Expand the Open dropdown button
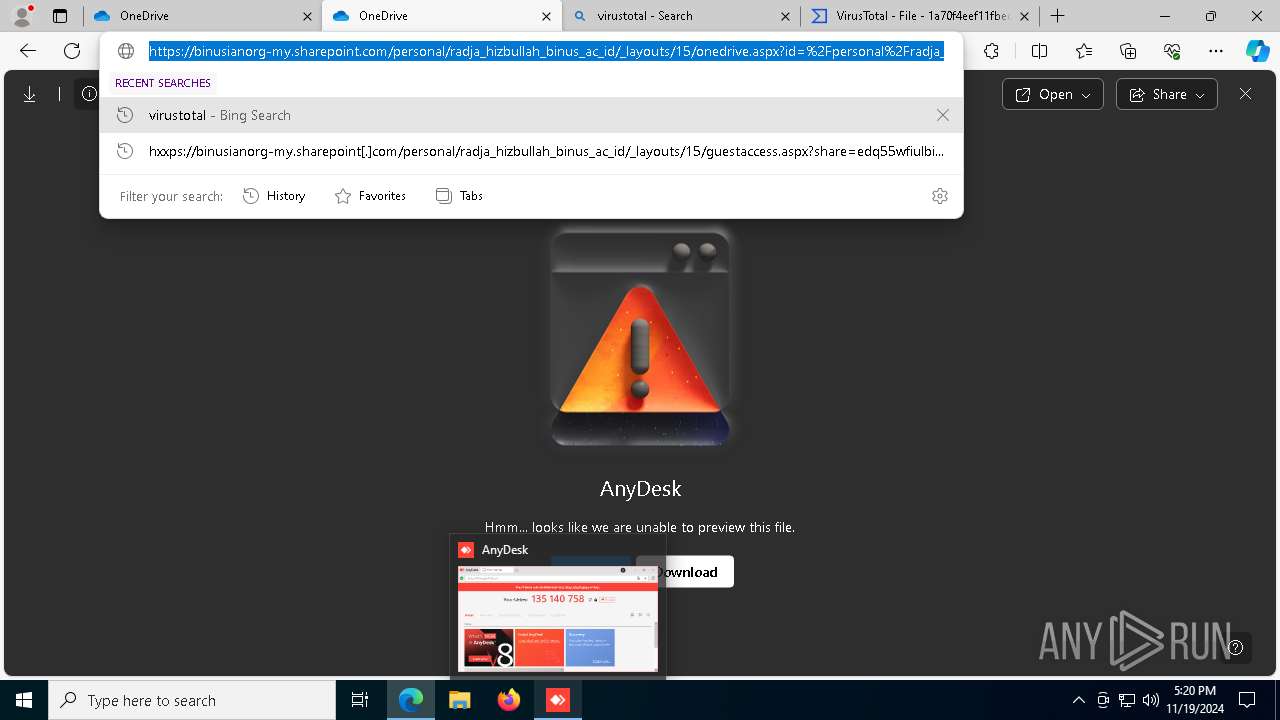The height and width of the screenshot is (720, 1280). (1053, 94)
